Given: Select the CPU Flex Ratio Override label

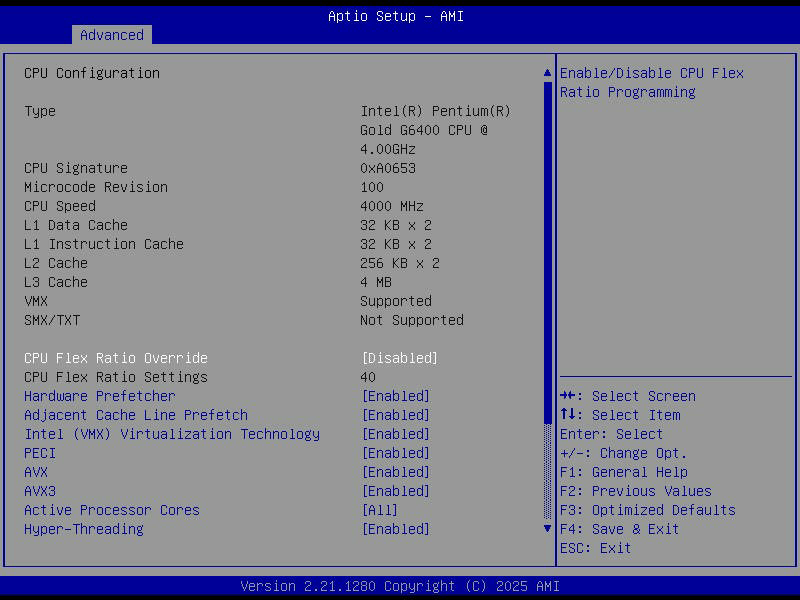Looking at the screenshot, I should point(116,358).
